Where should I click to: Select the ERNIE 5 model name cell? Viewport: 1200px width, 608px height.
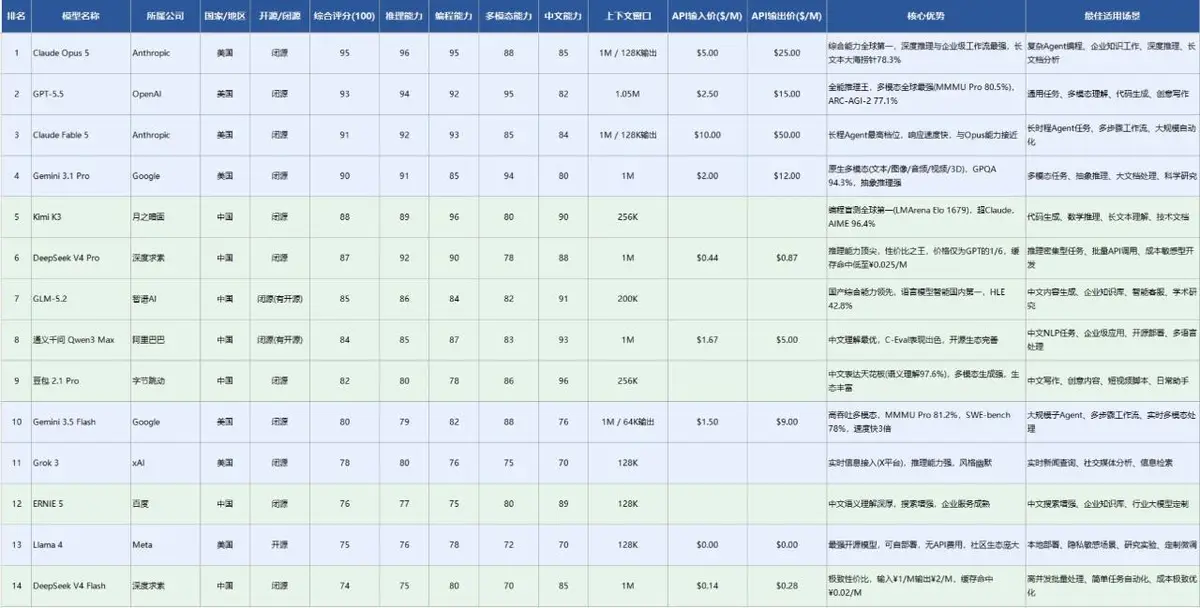80,504
